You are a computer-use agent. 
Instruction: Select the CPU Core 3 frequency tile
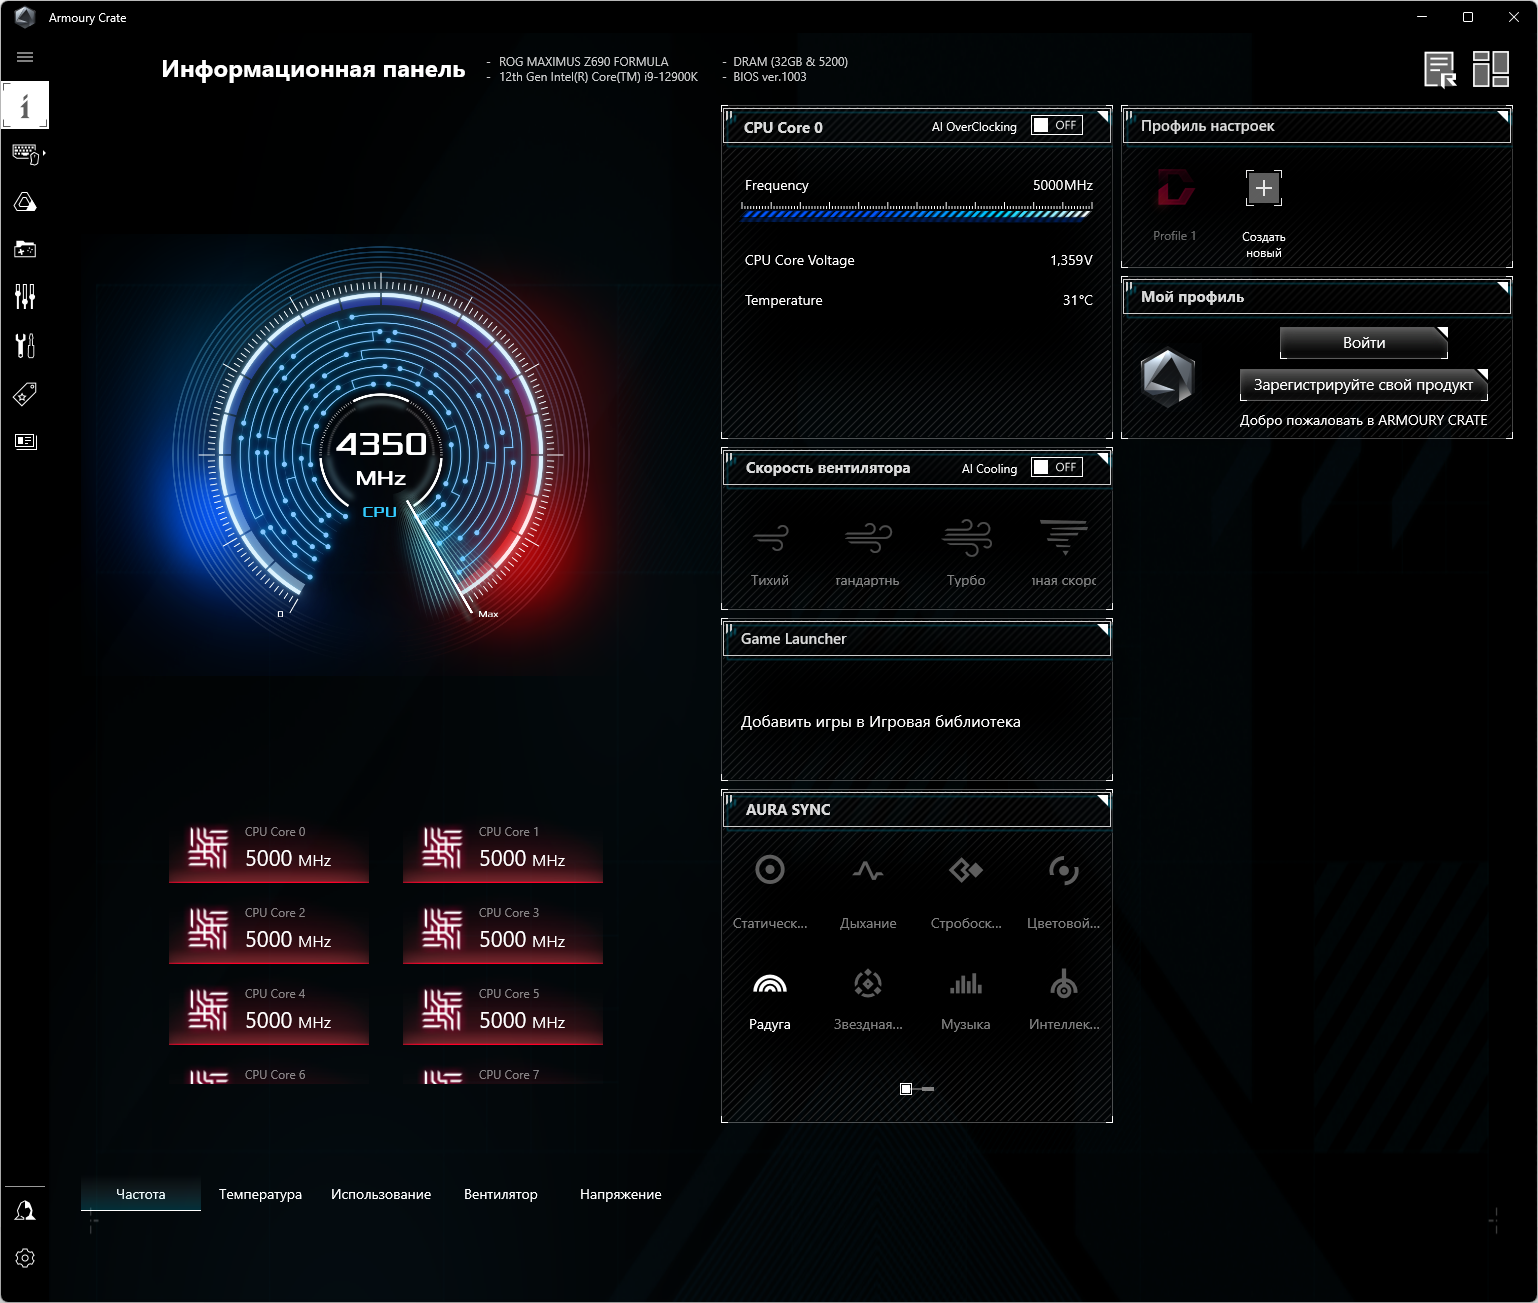click(x=503, y=930)
